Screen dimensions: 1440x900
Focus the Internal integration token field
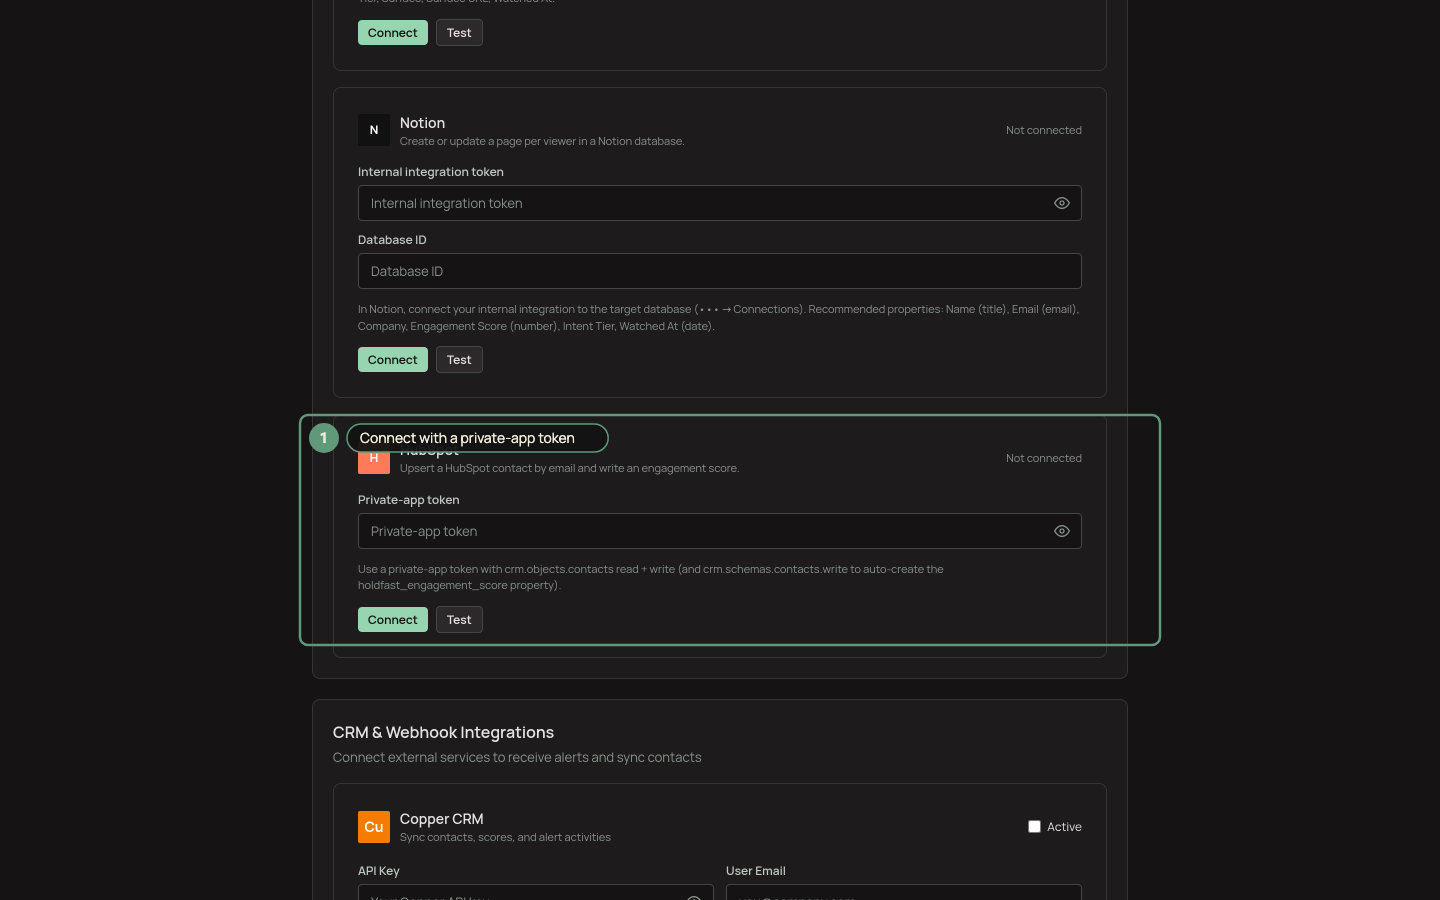click(x=720, y=203)
